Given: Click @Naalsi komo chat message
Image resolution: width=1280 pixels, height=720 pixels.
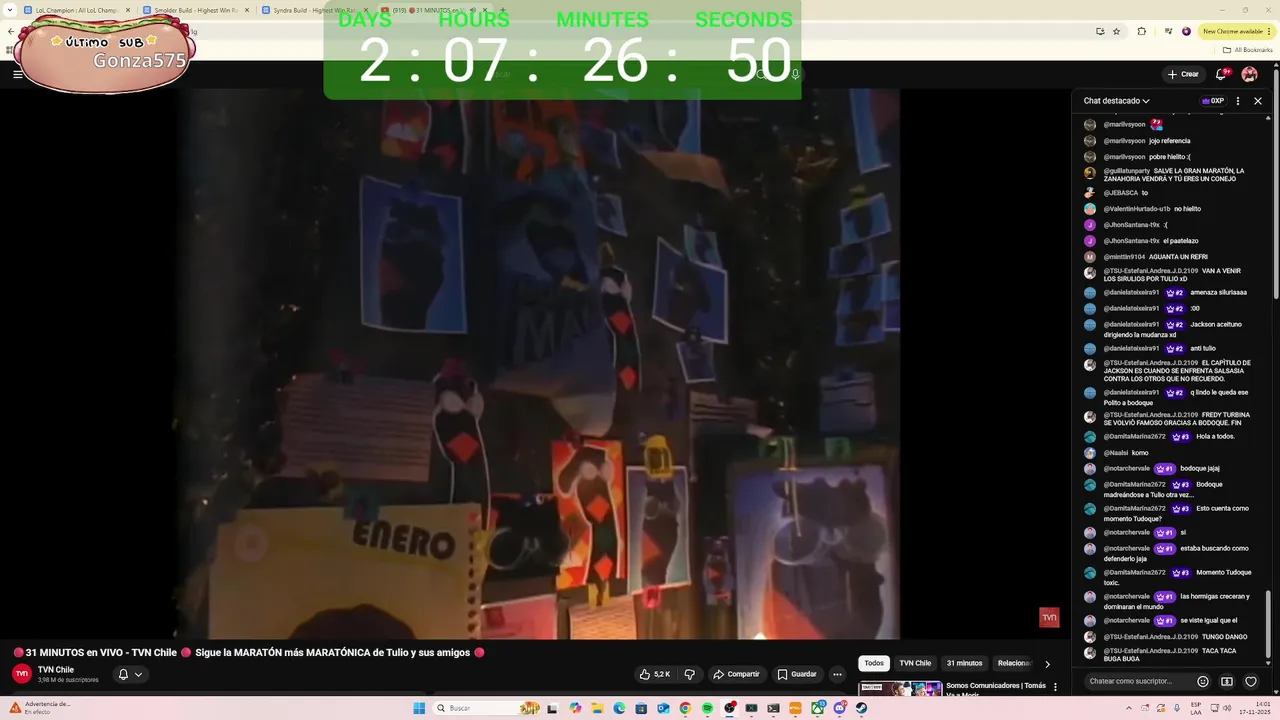Looking at the screenshot, I should tap(1126, 453).
